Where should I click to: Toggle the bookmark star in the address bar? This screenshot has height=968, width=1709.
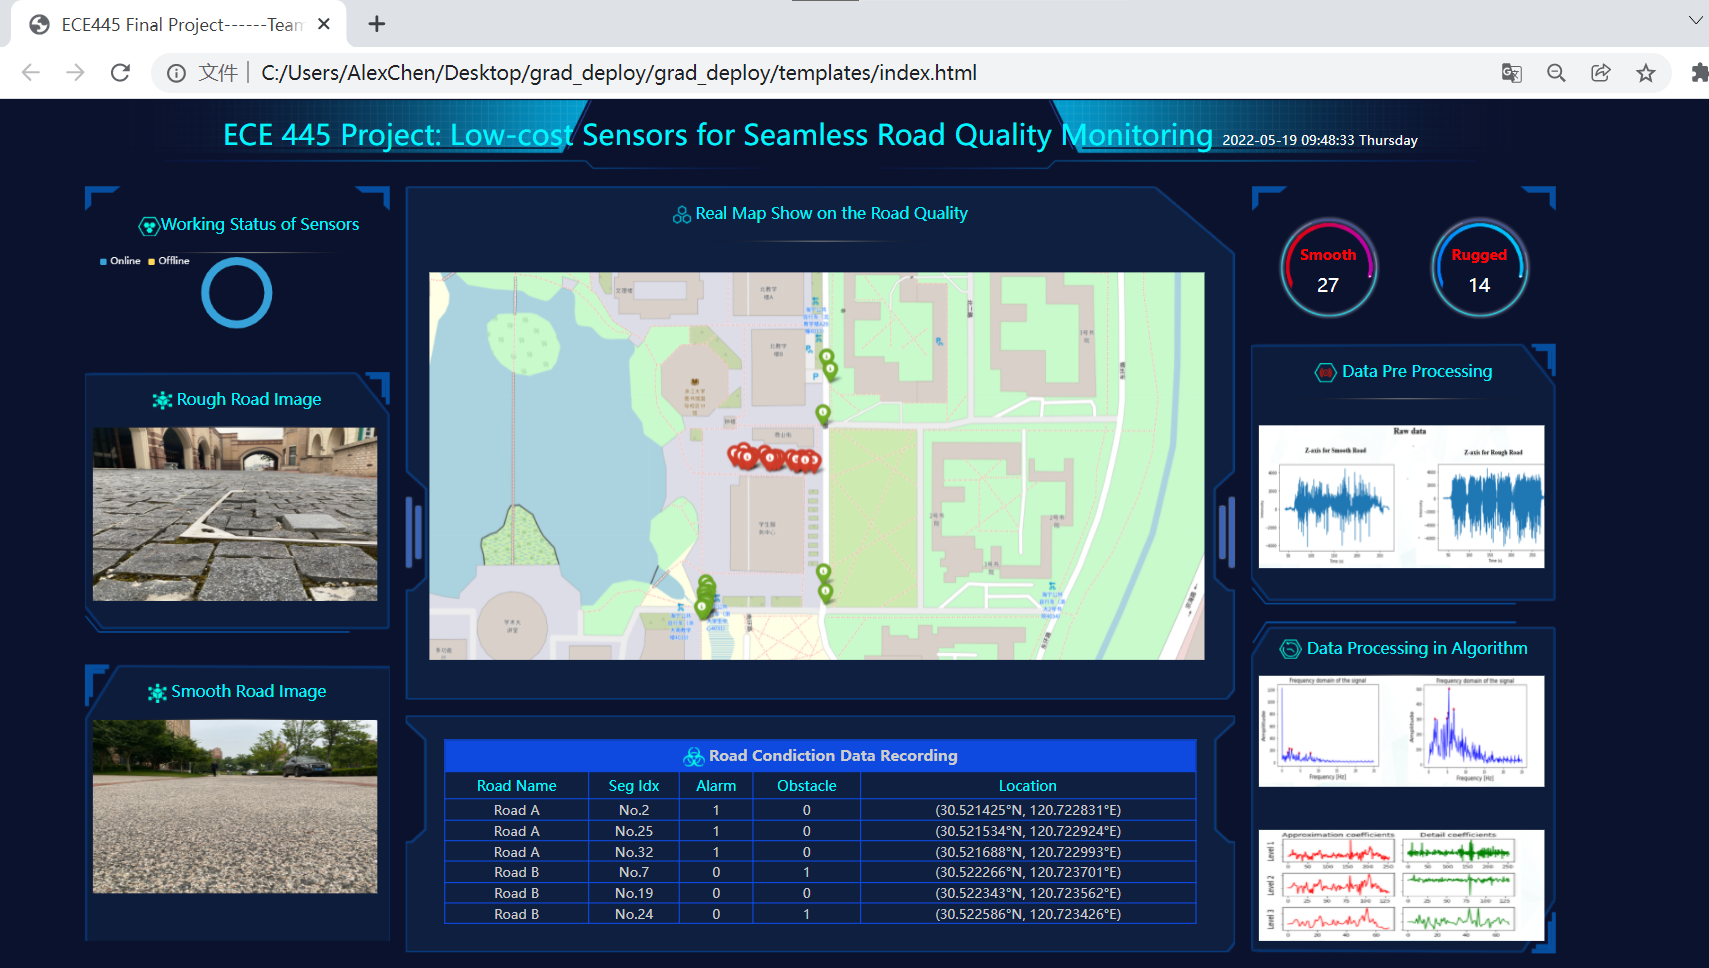[1646, 72]
